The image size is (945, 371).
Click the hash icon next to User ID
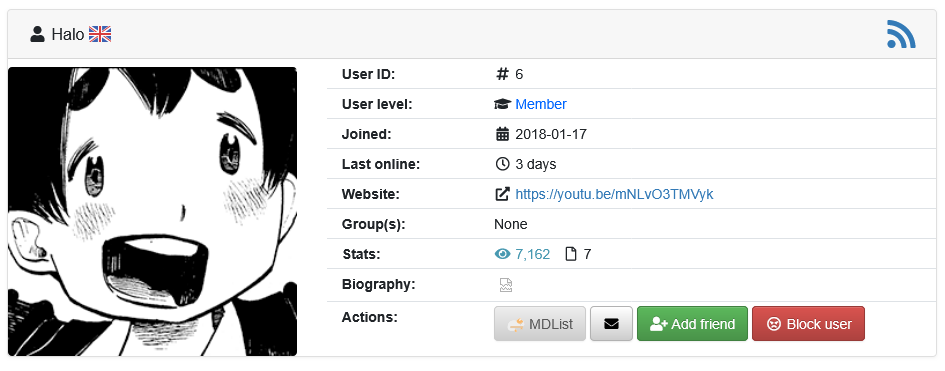point(502,74)
